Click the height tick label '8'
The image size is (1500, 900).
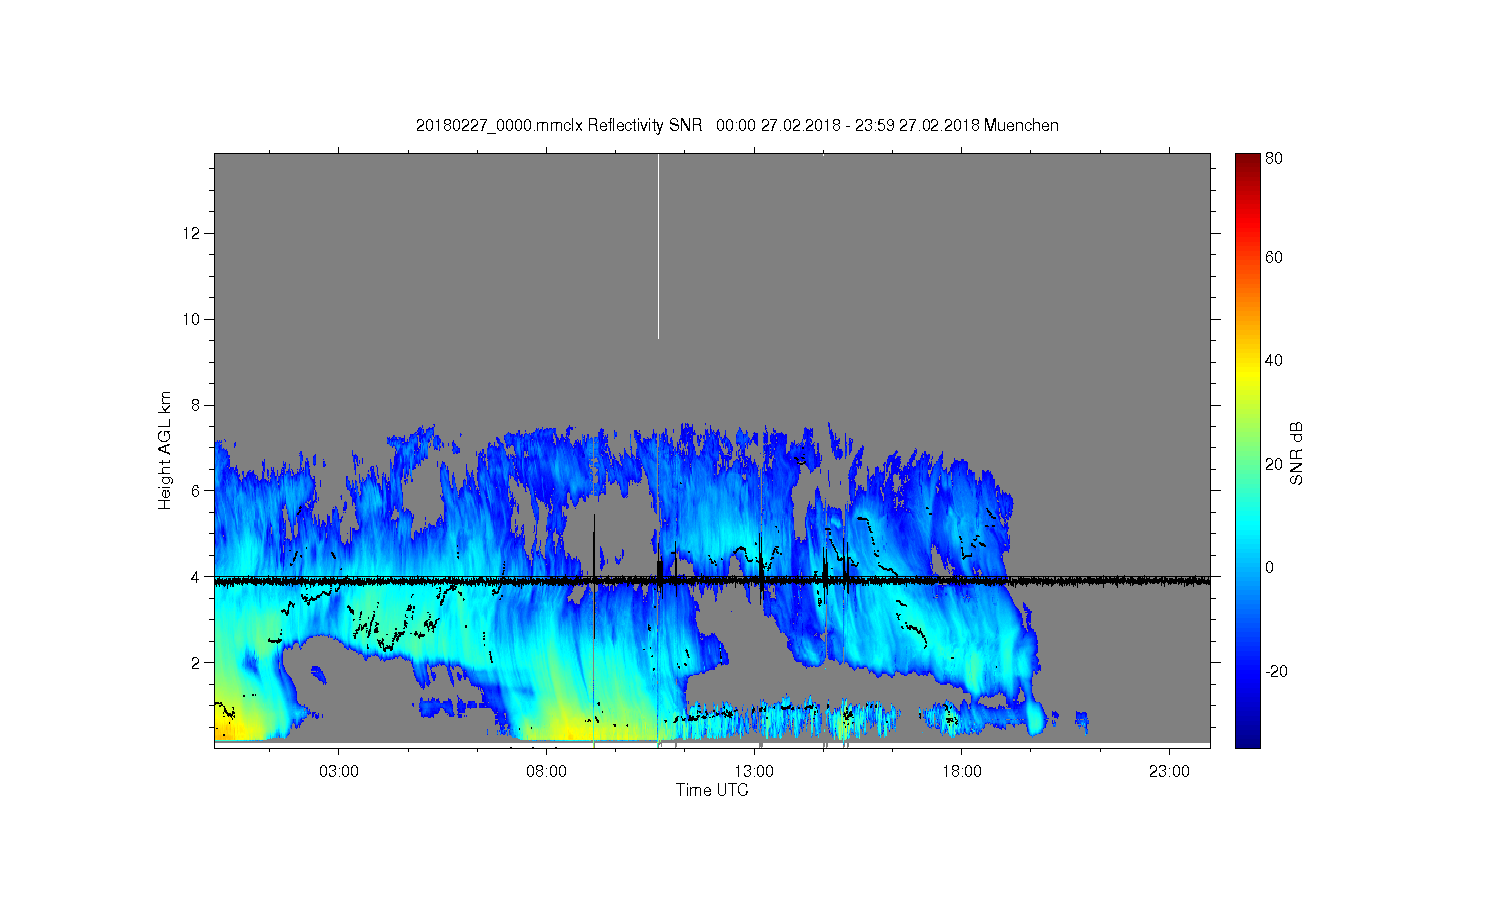coord(196,405)
